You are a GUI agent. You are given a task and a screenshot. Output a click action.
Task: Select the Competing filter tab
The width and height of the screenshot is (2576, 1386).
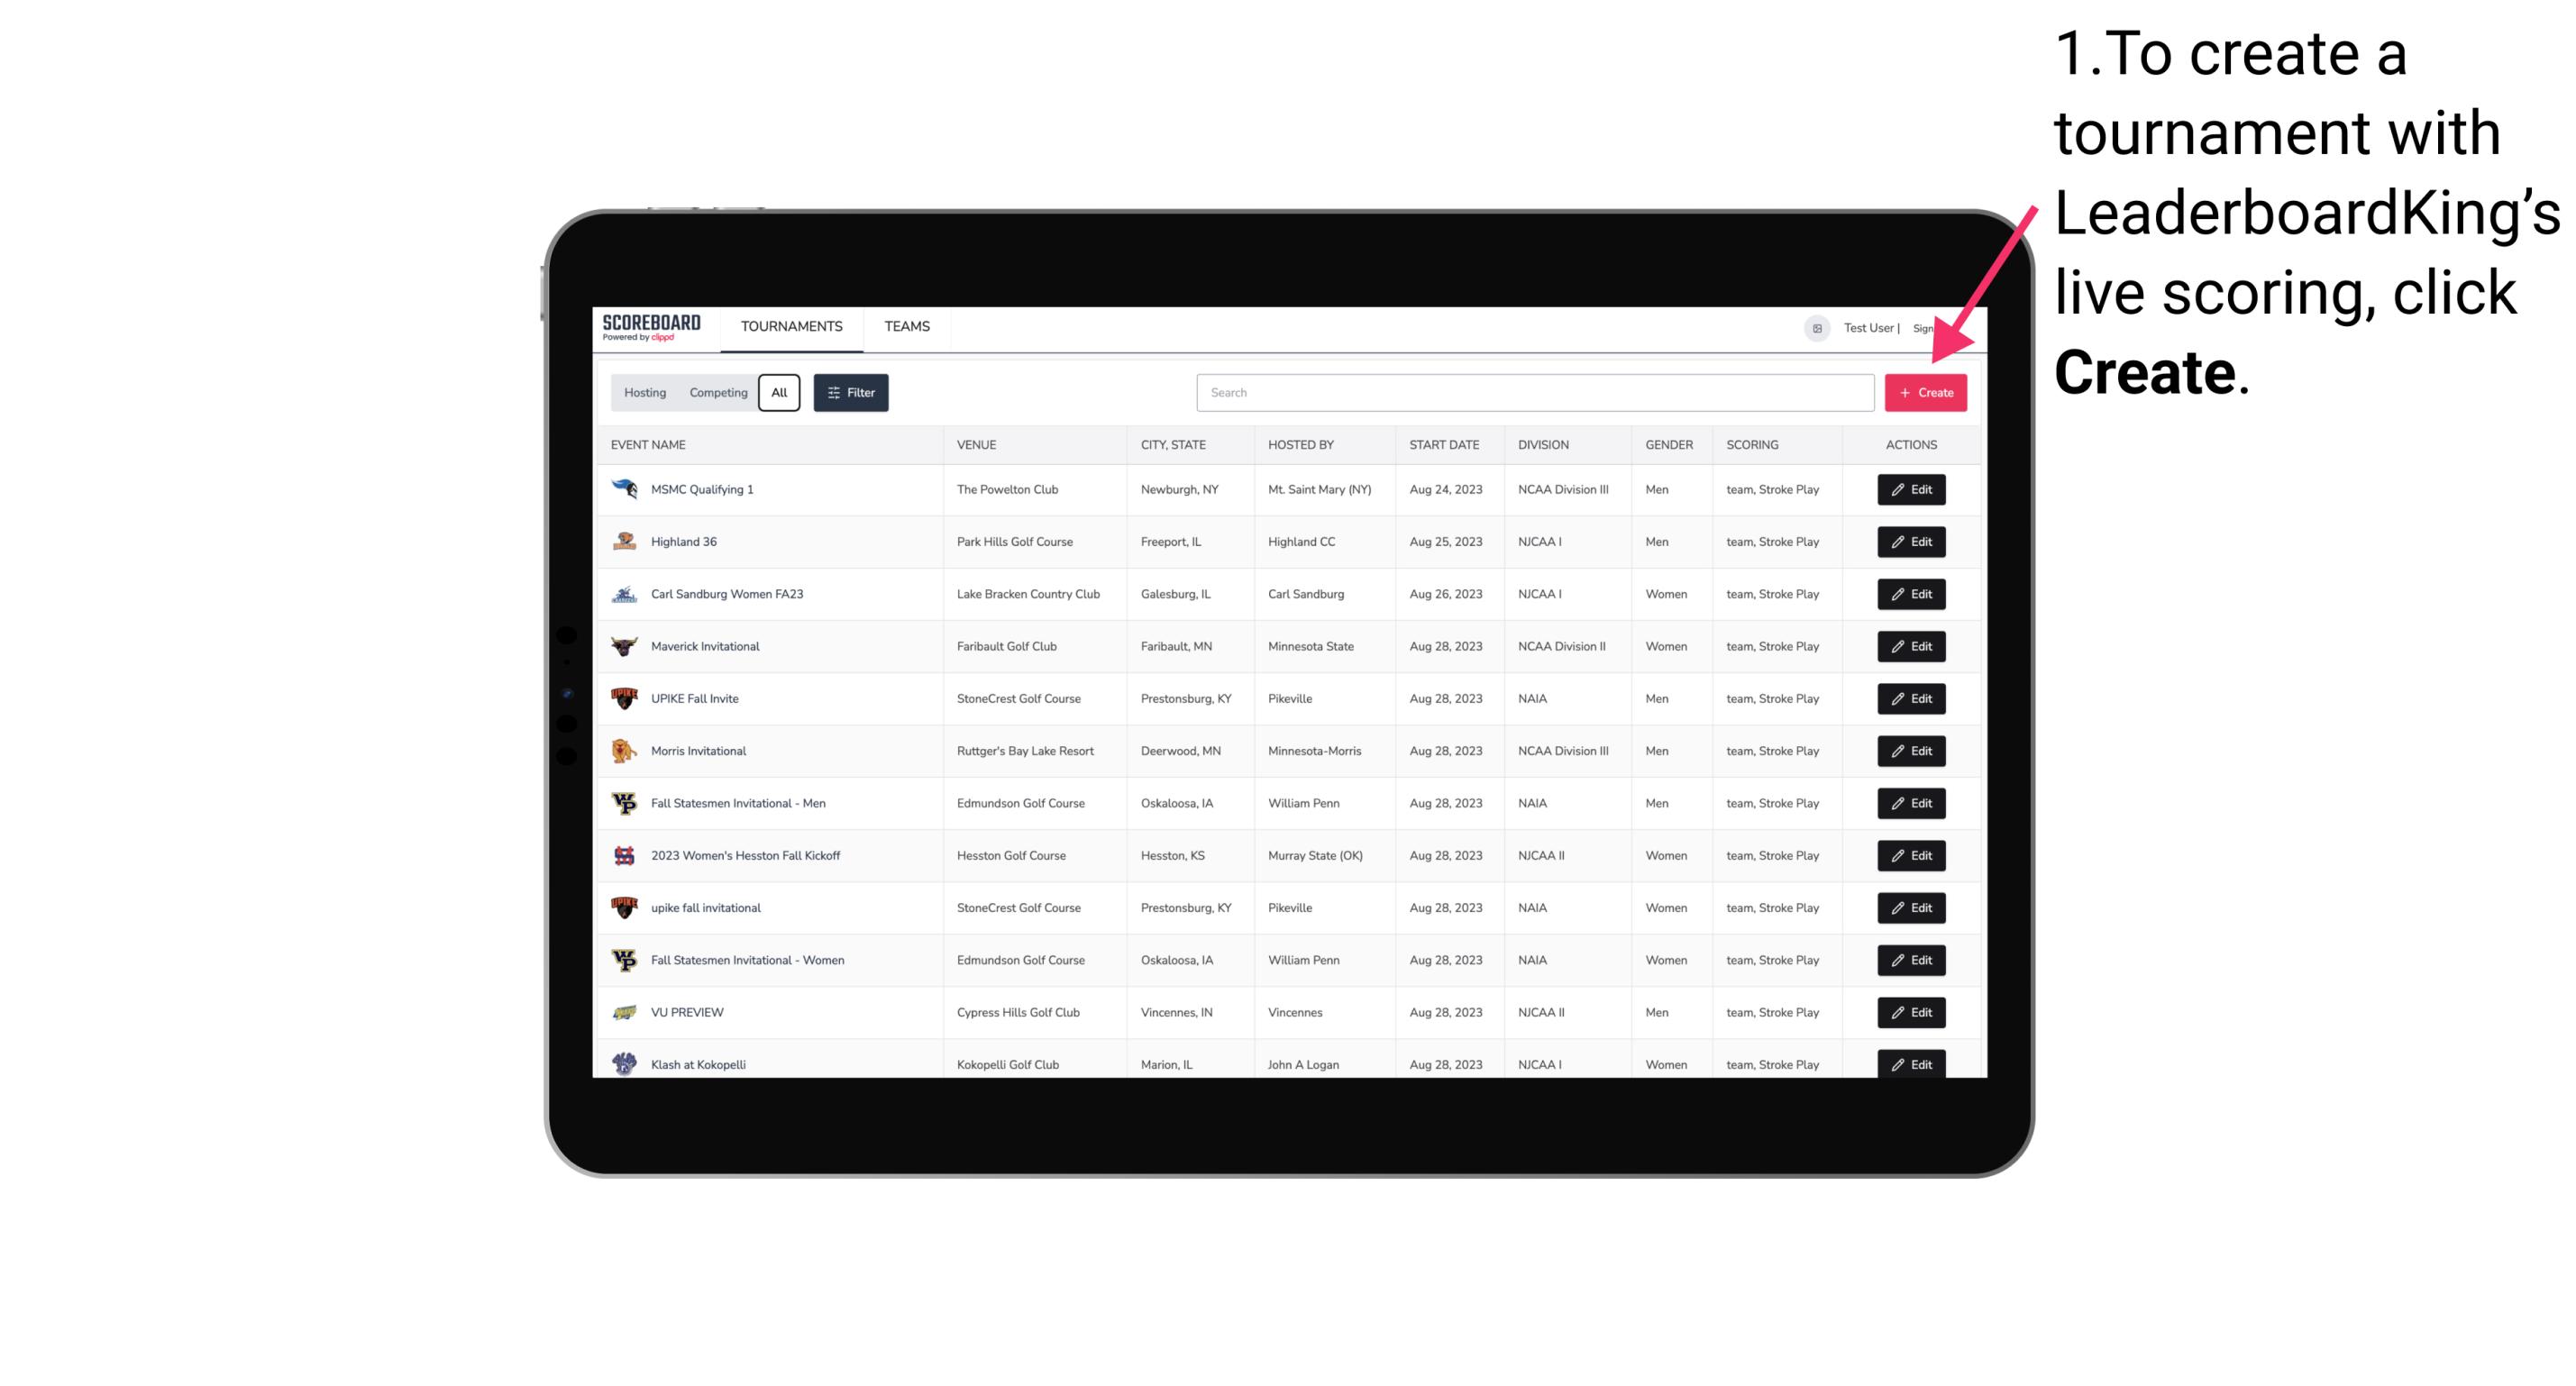[x=717, y=393]
